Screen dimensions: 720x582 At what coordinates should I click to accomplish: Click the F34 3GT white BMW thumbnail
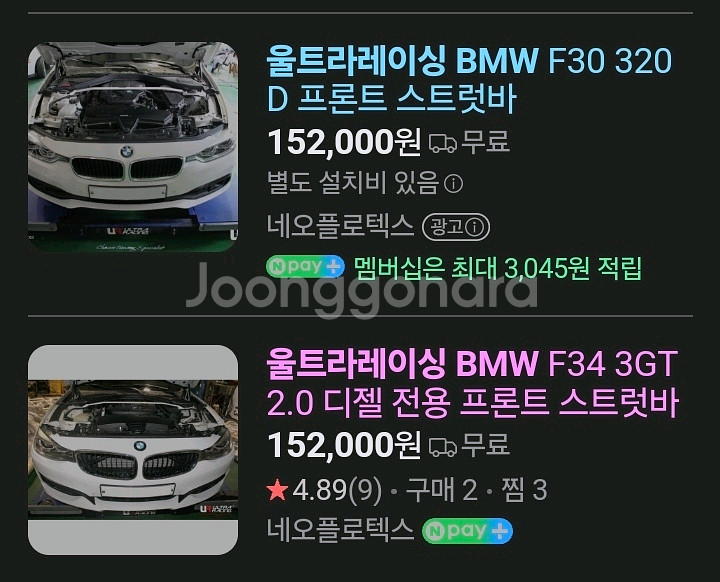tap(133, 450)
